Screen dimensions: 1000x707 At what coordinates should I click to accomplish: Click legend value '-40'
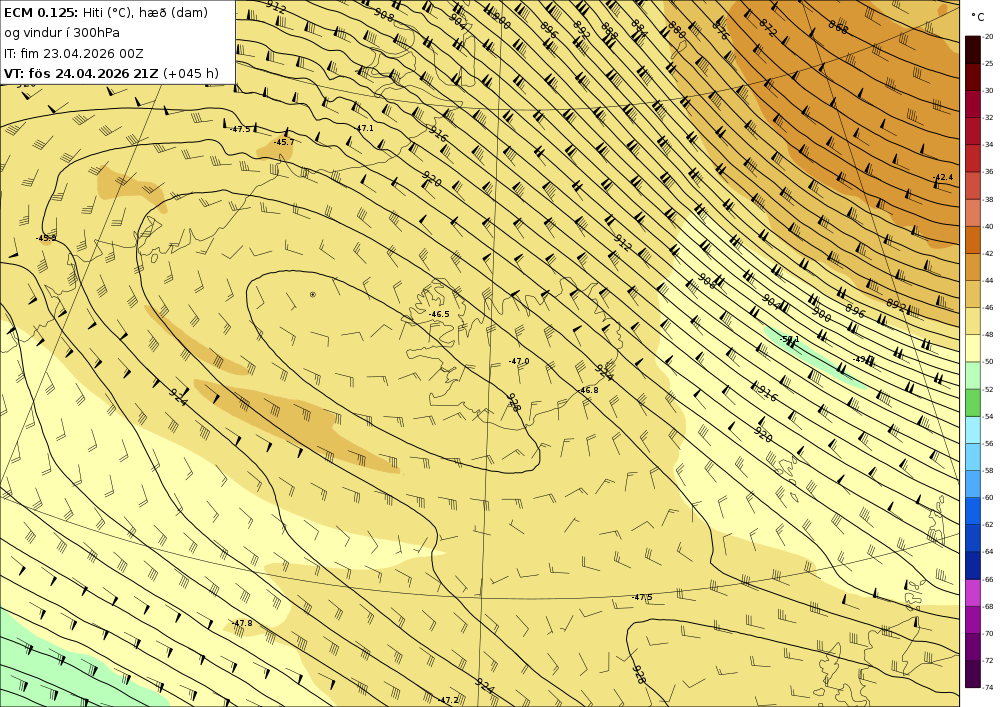(x=989, y=226)
